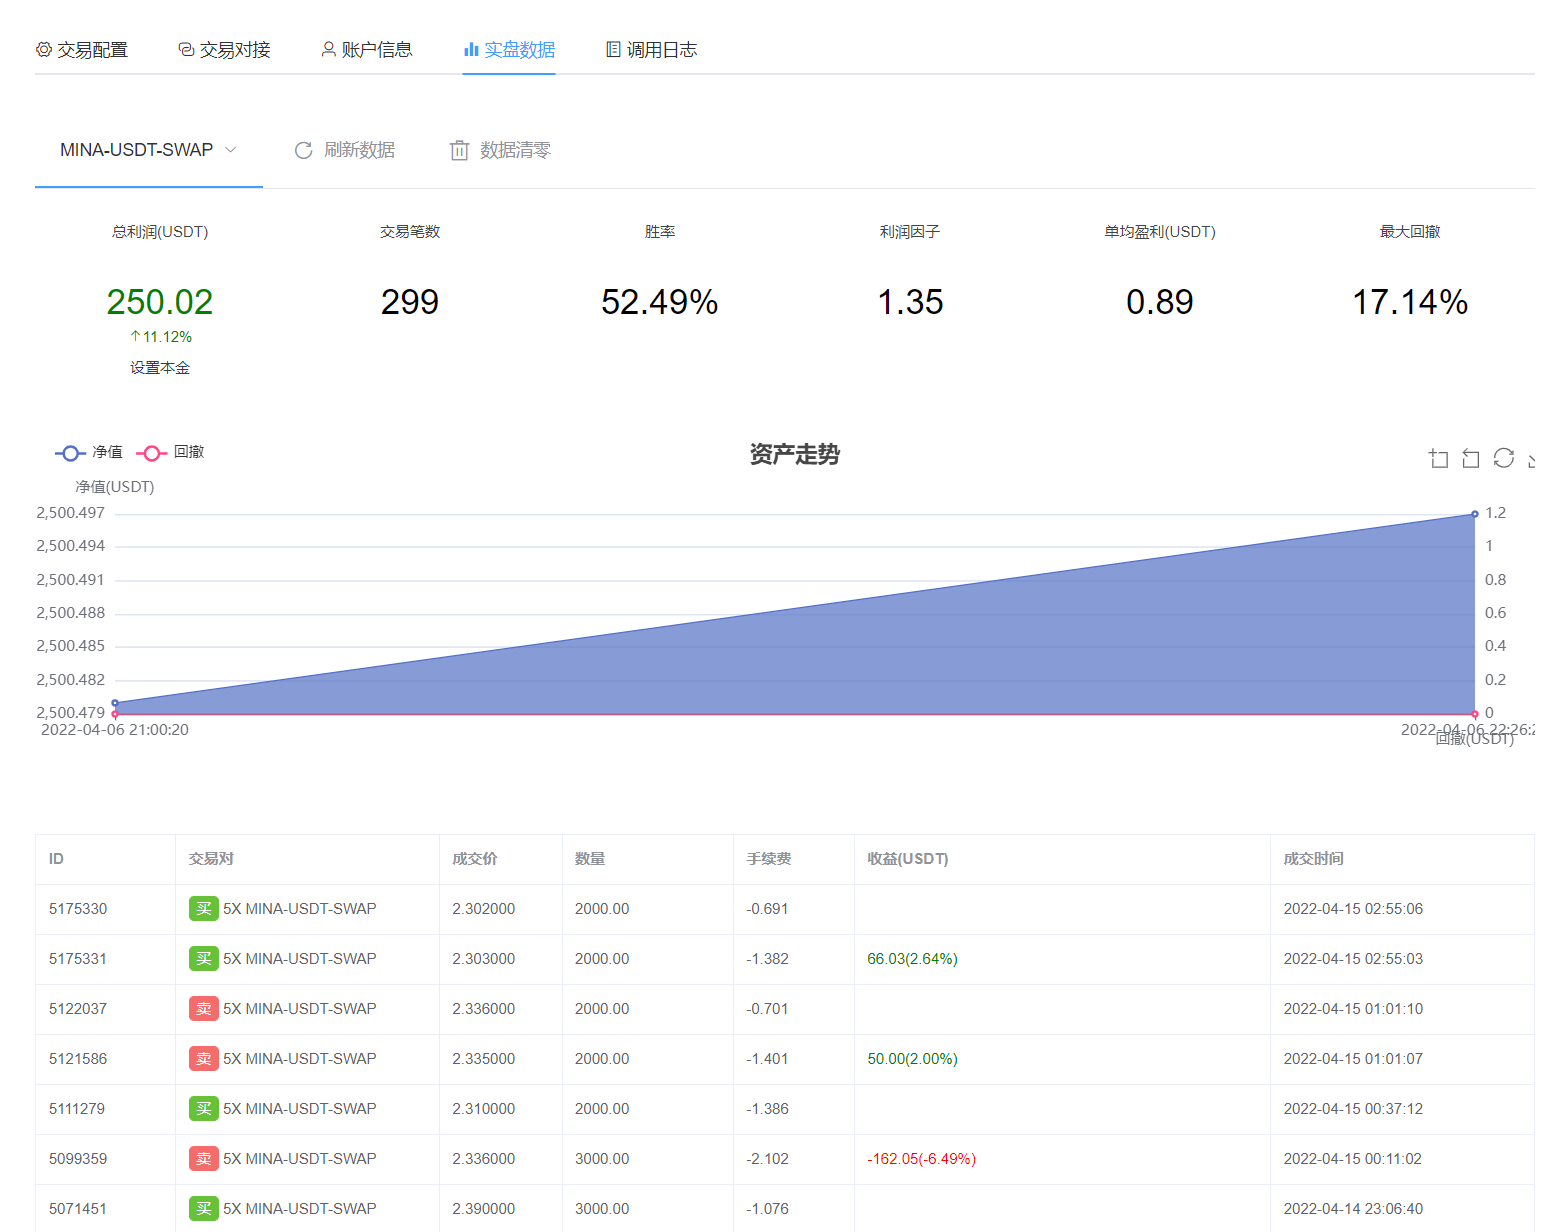Screen dimensions: 1558x1232
Task: Click the link icon beside 交易对接
Action: [186, 49]
